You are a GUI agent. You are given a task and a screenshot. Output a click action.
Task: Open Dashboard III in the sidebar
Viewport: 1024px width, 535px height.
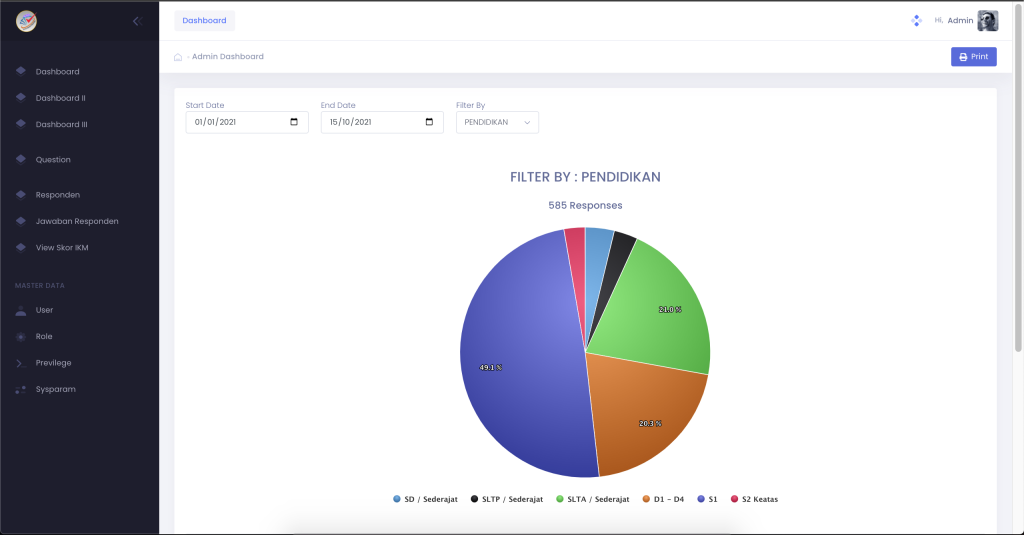[x=61, y=124]
